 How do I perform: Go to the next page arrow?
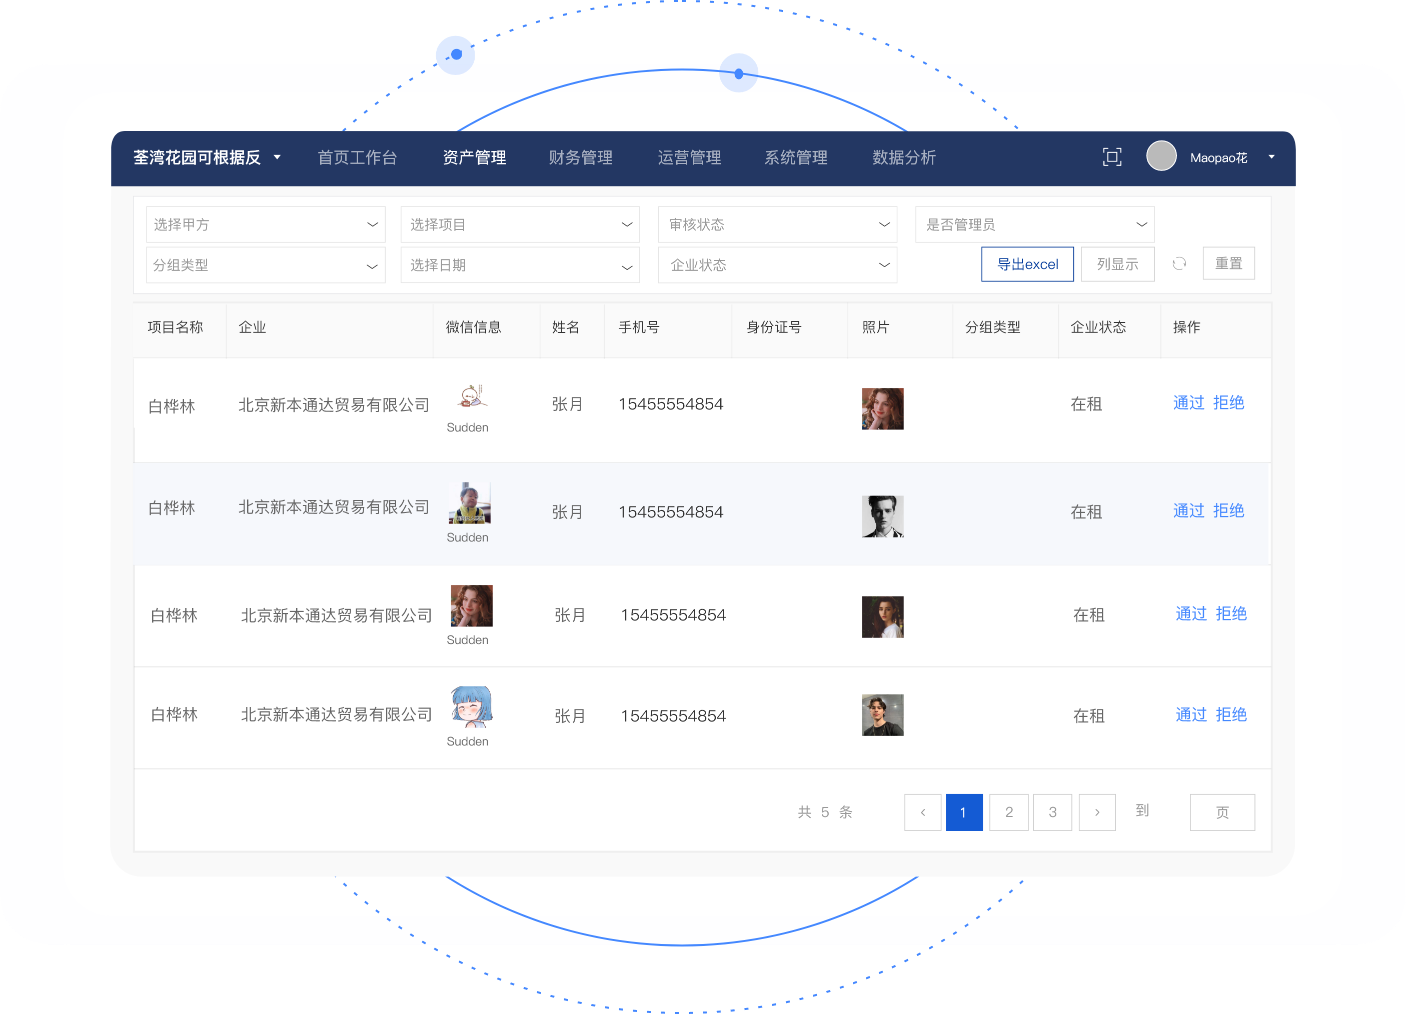click(x=1097, y=812)
